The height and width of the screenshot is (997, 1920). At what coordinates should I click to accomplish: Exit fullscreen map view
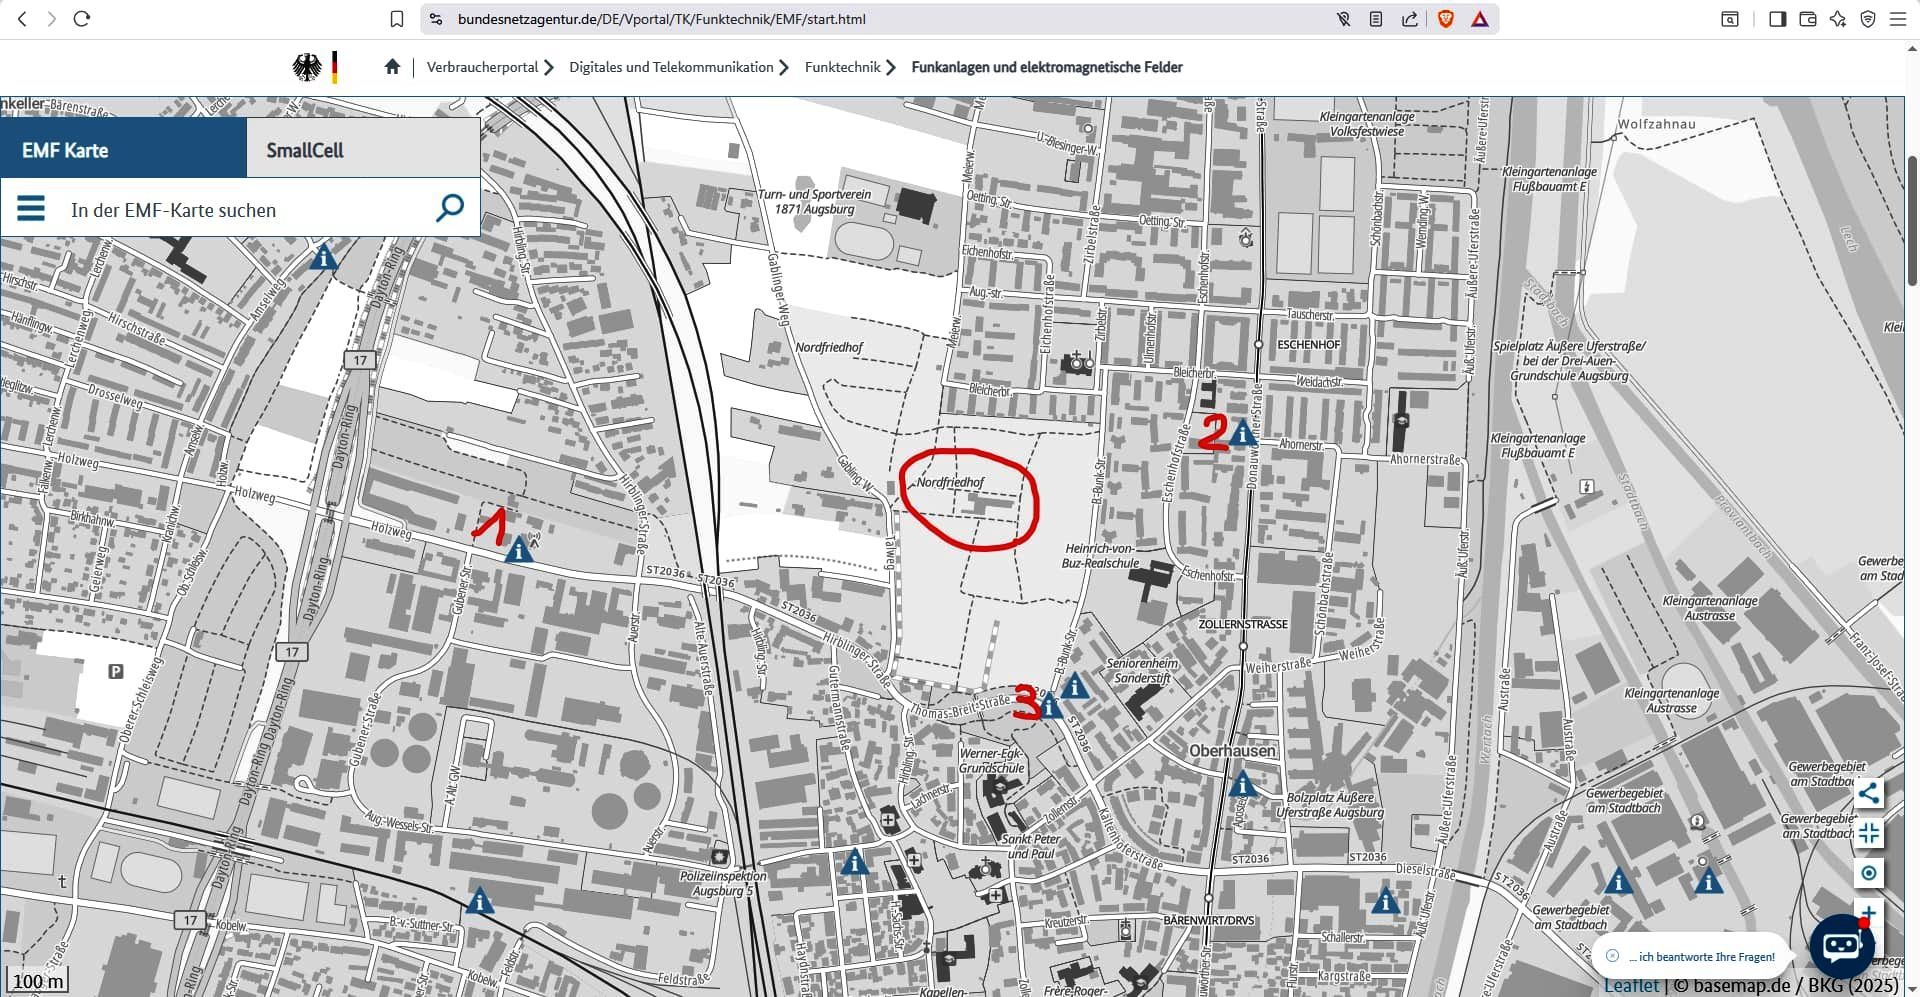pos(1868,834)
